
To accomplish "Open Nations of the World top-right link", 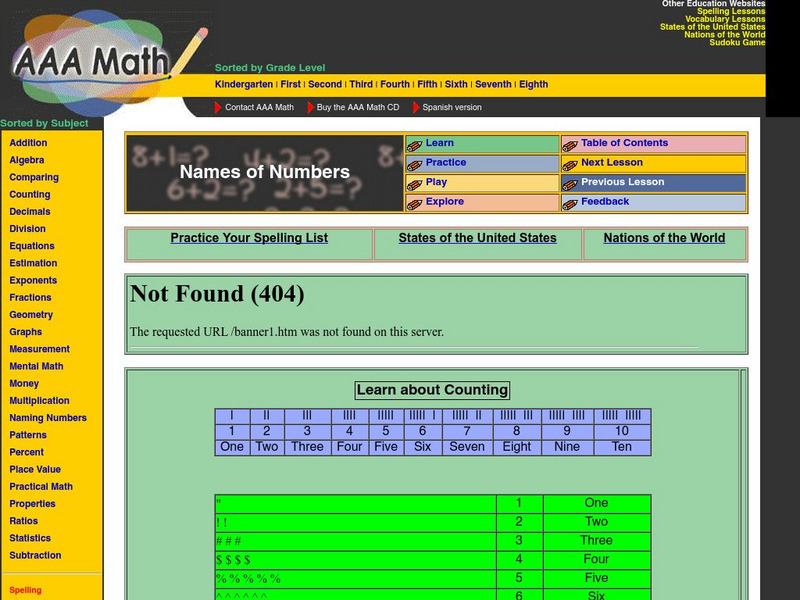I will click(x=724, y=35).
